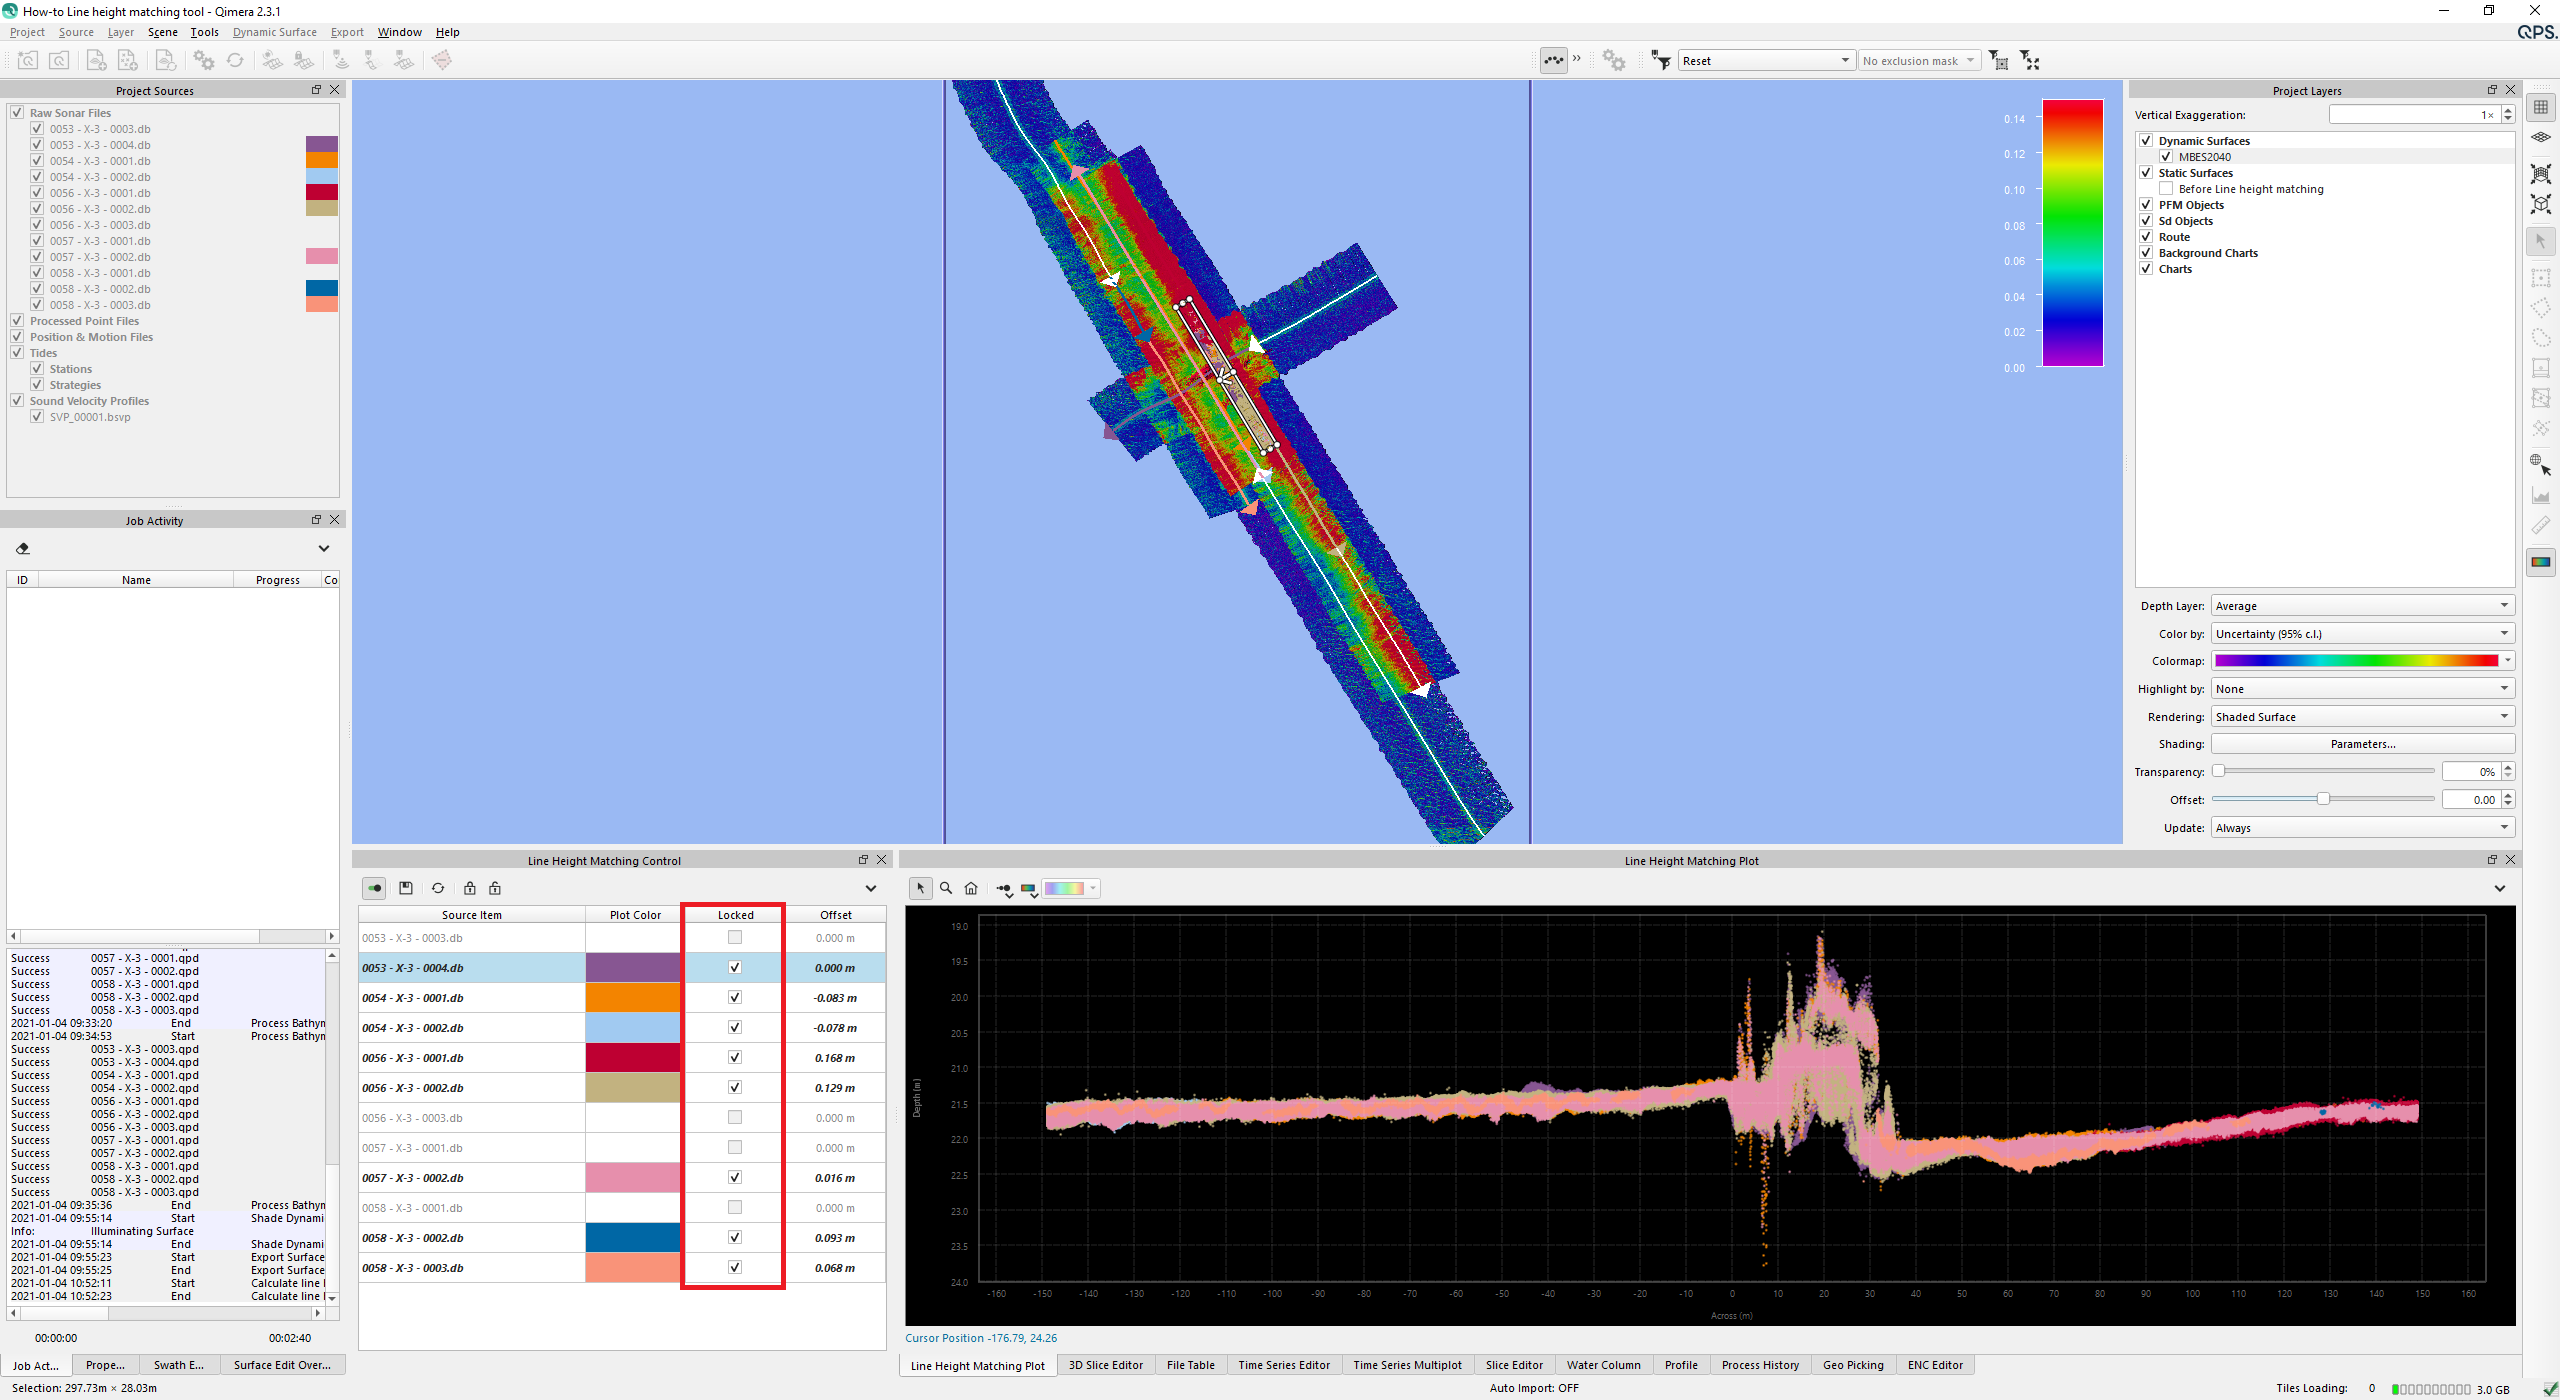Toggle the color legend icon in right toolbar

2541,562
